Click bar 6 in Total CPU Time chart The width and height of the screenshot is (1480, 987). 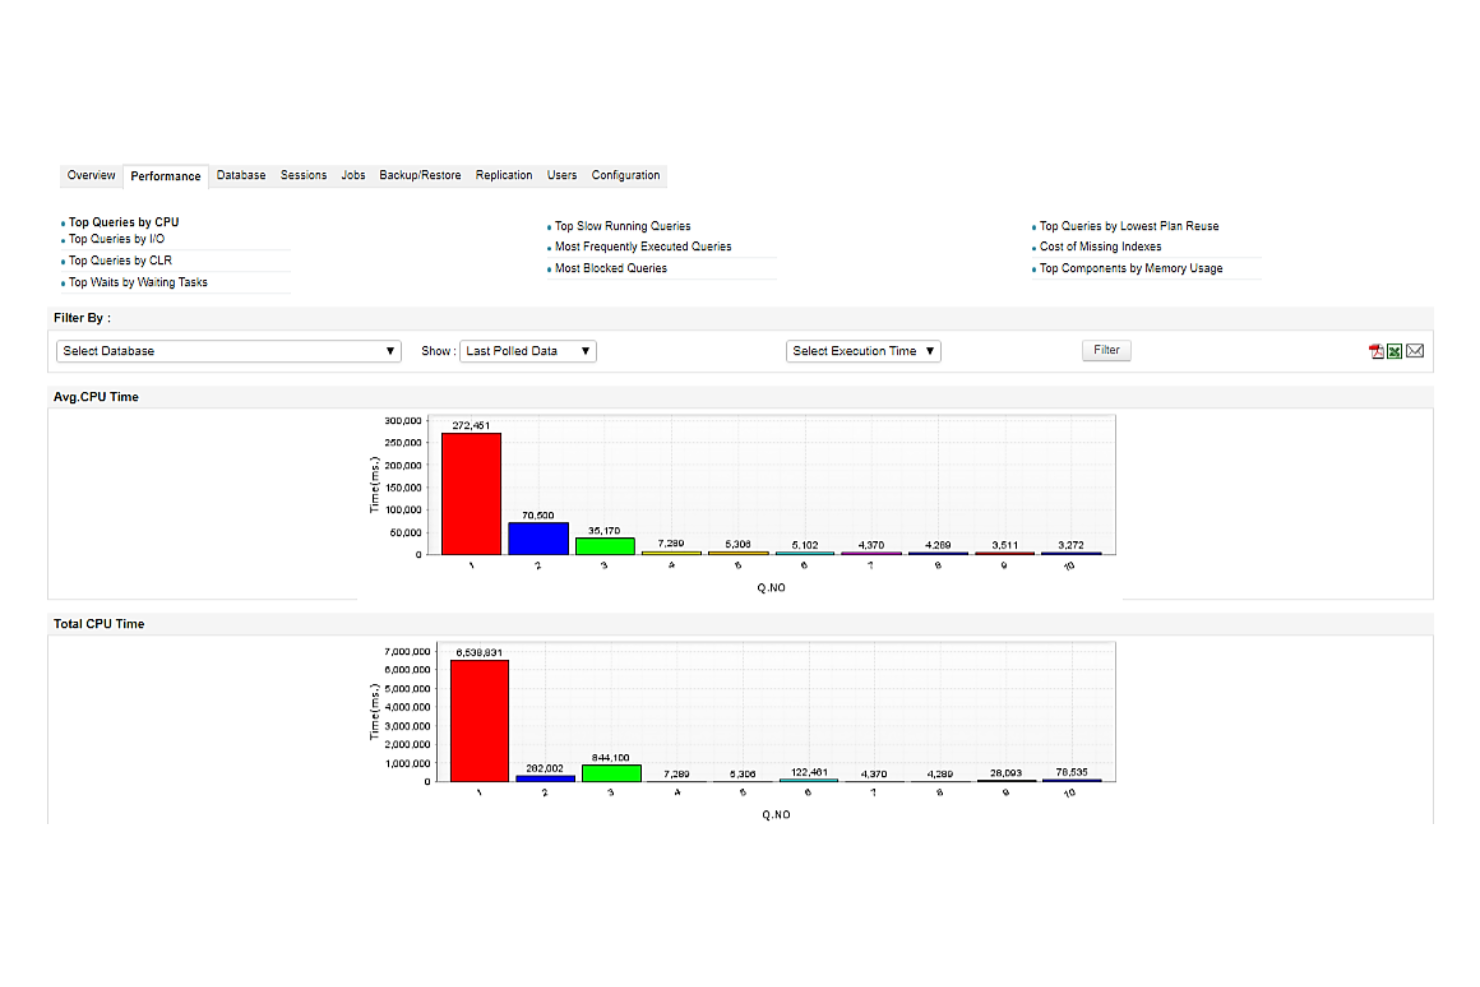pos(807,779)
